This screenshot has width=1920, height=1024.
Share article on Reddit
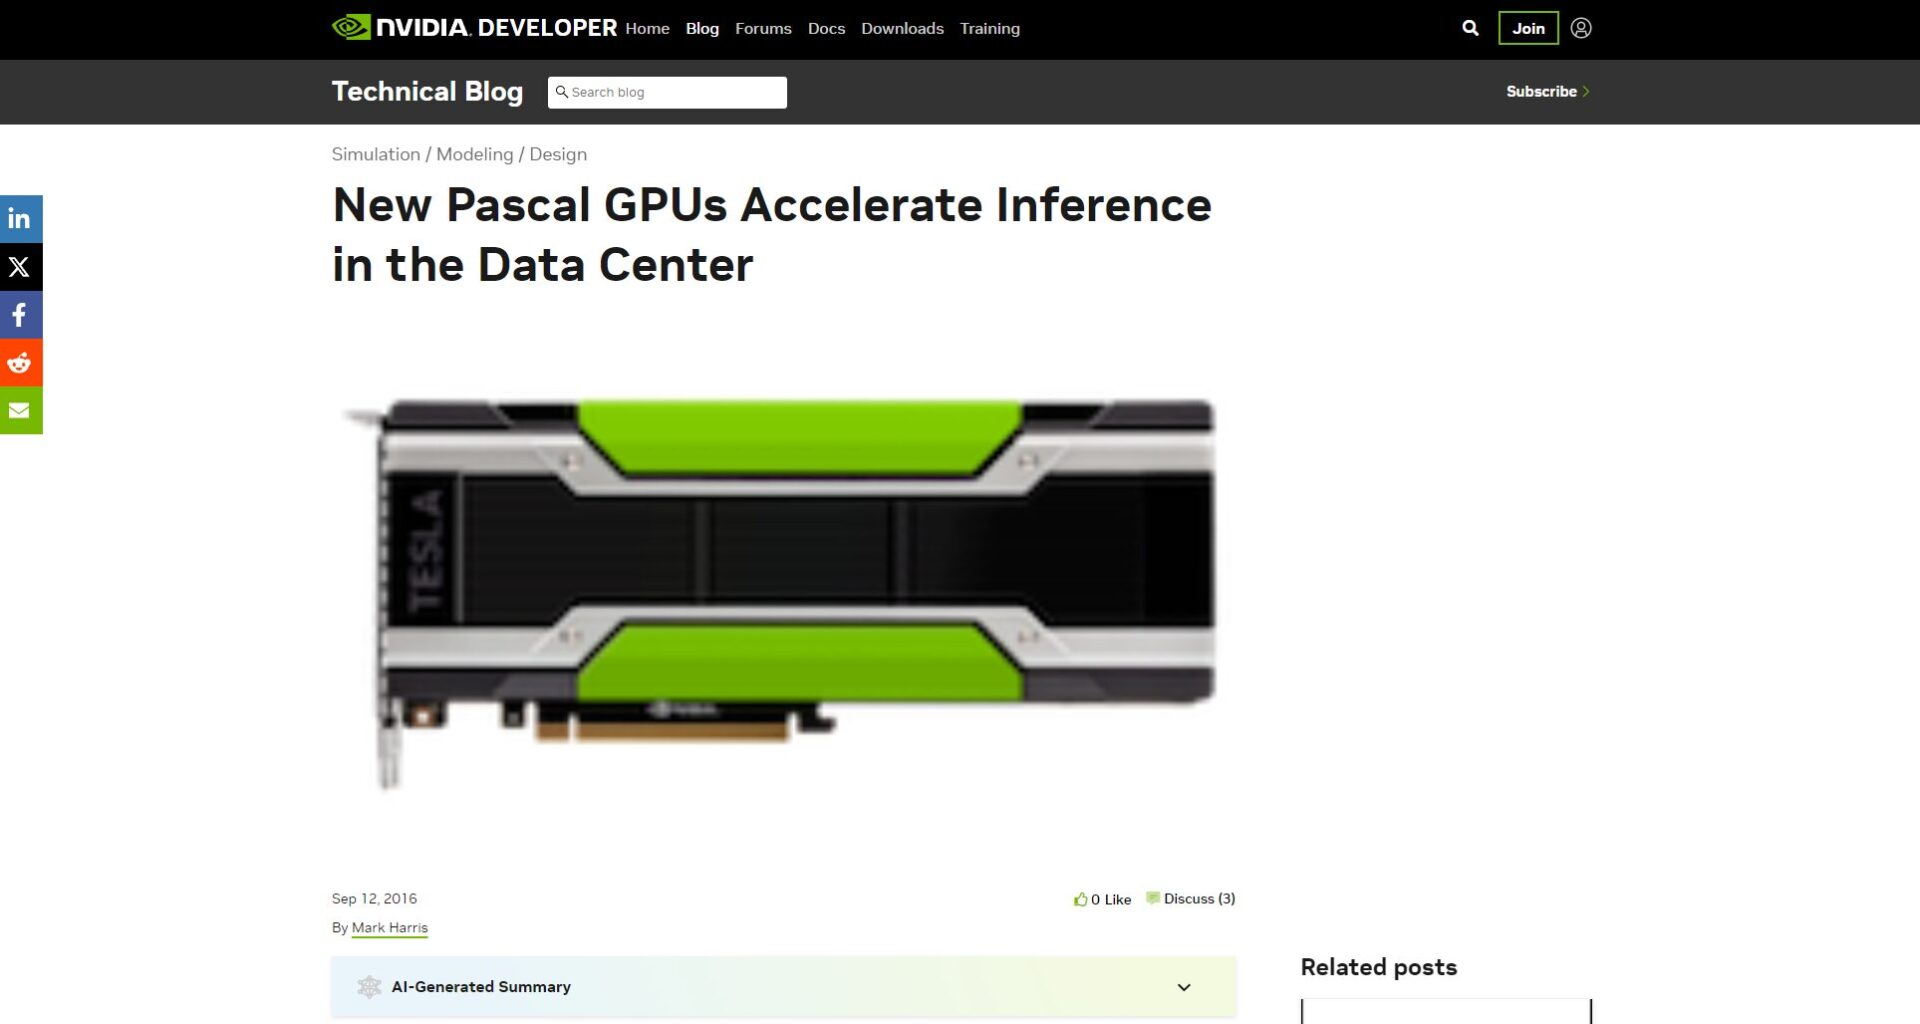click(21, 363)
